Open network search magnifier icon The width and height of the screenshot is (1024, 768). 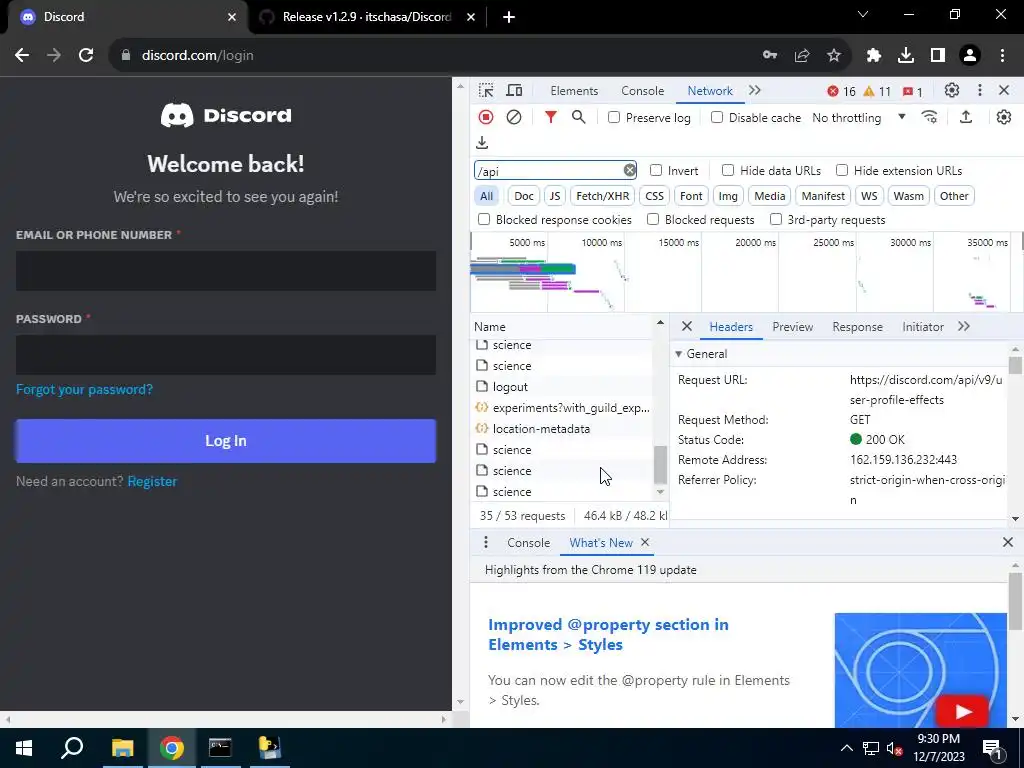pos(579,117)
